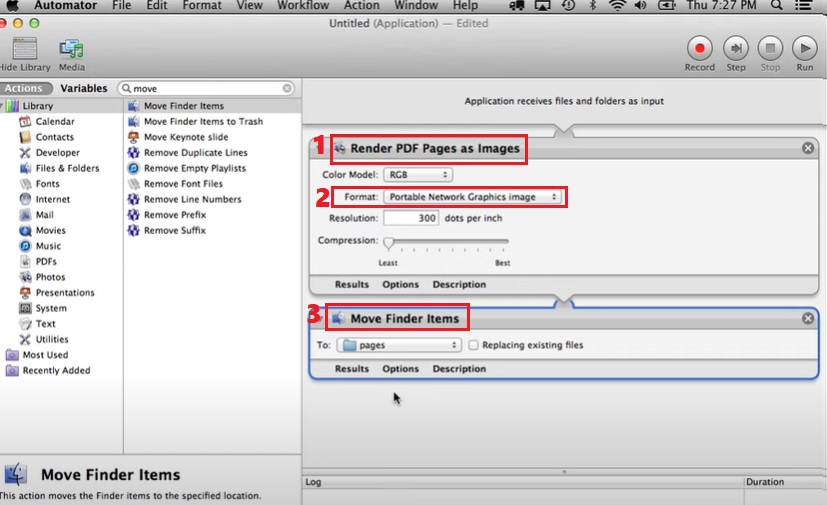Show Options of Move Finder Items action
This screenshot has width=827, height=505.
coord(400,369)
